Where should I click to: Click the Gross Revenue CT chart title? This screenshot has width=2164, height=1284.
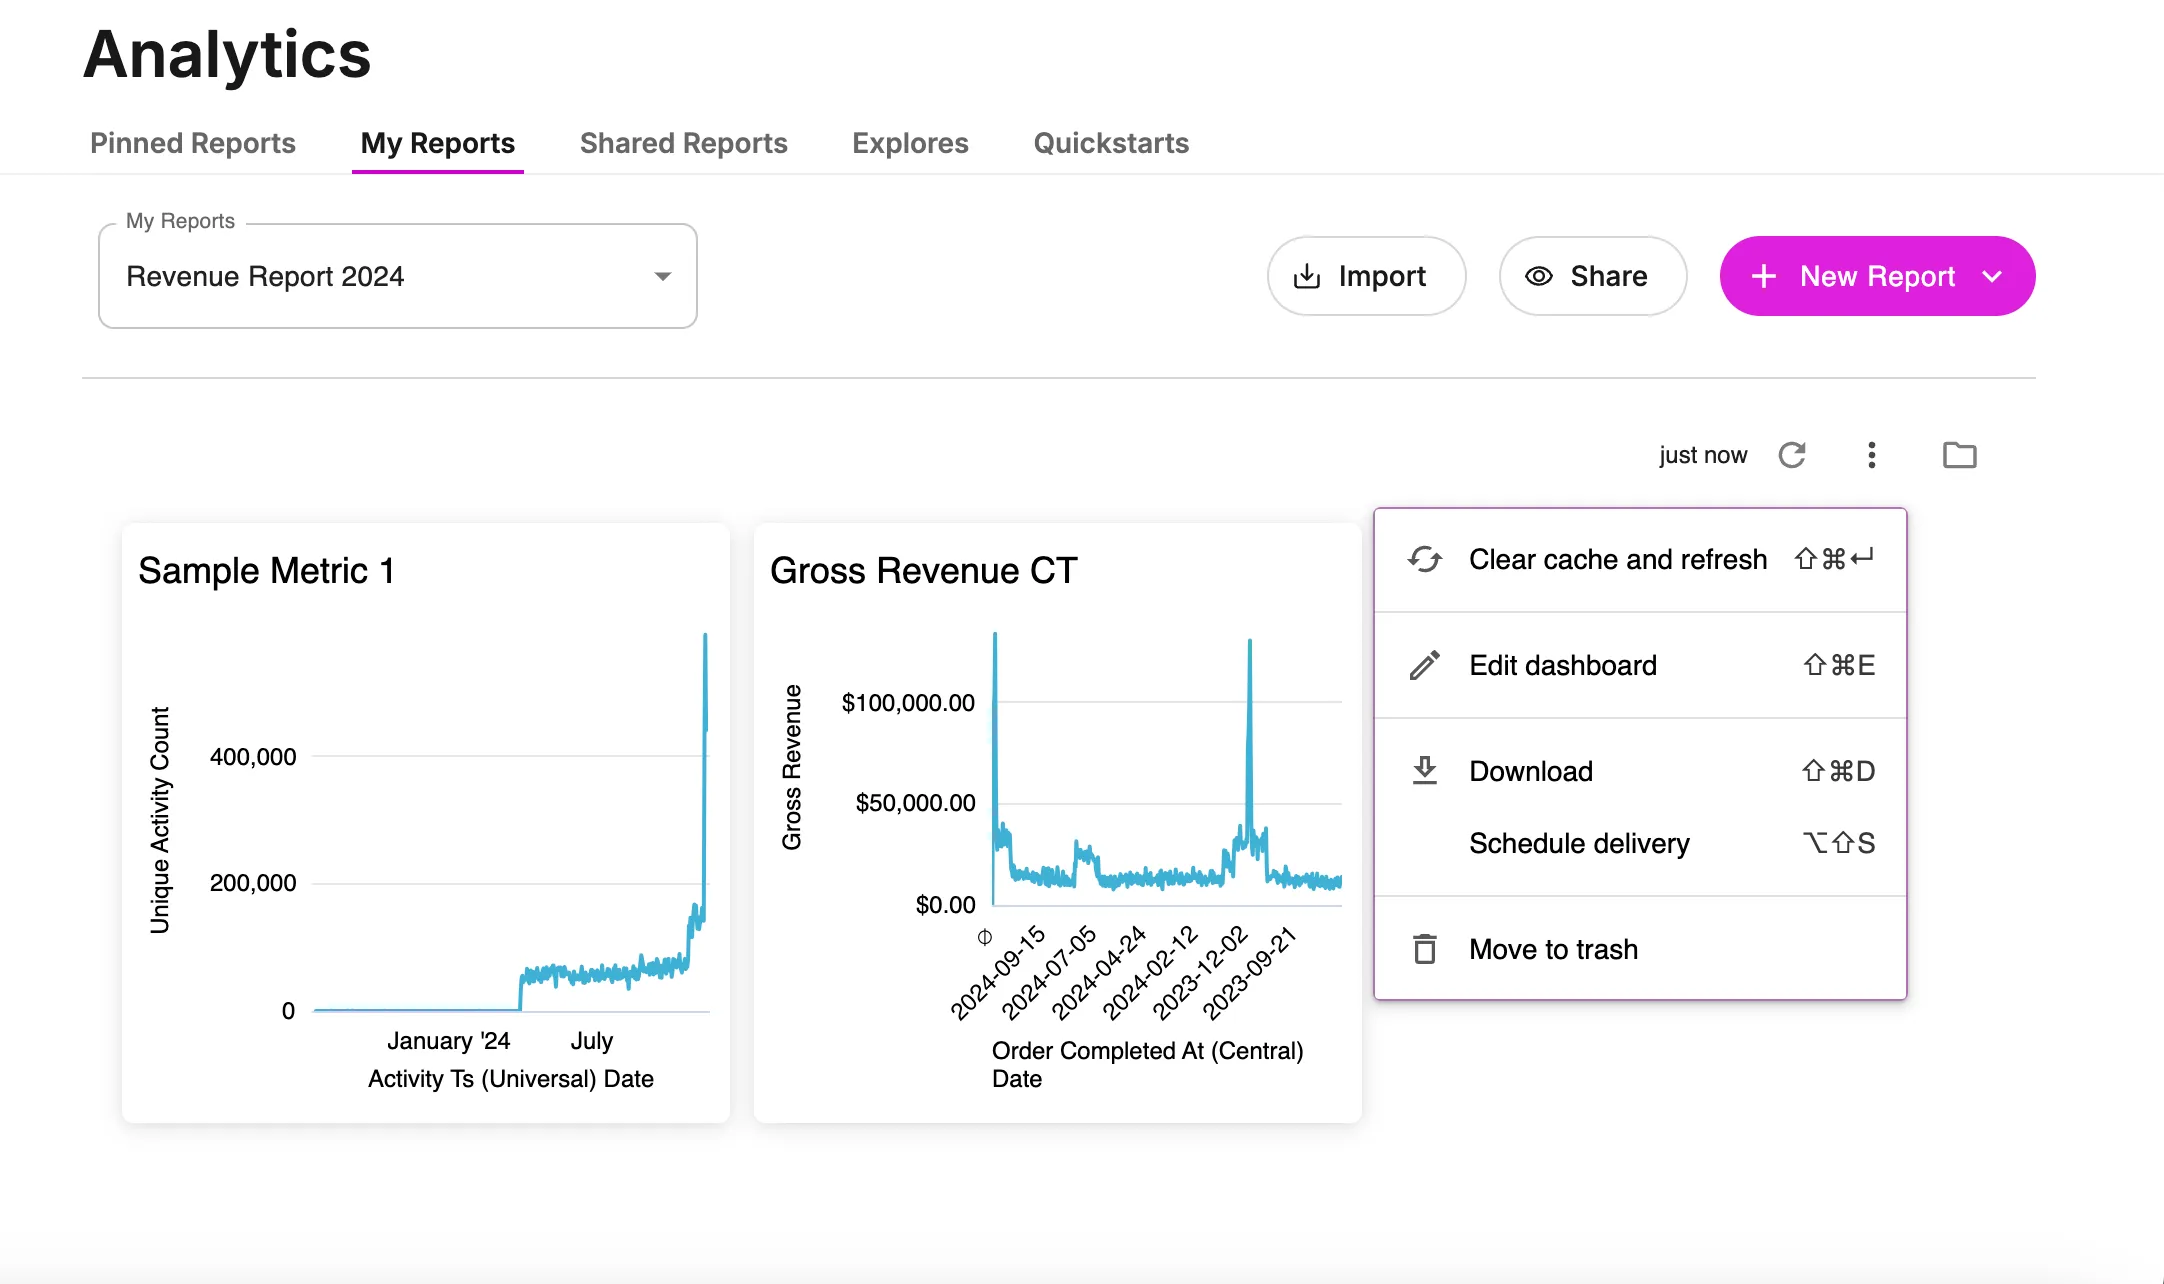click(924, 571)
